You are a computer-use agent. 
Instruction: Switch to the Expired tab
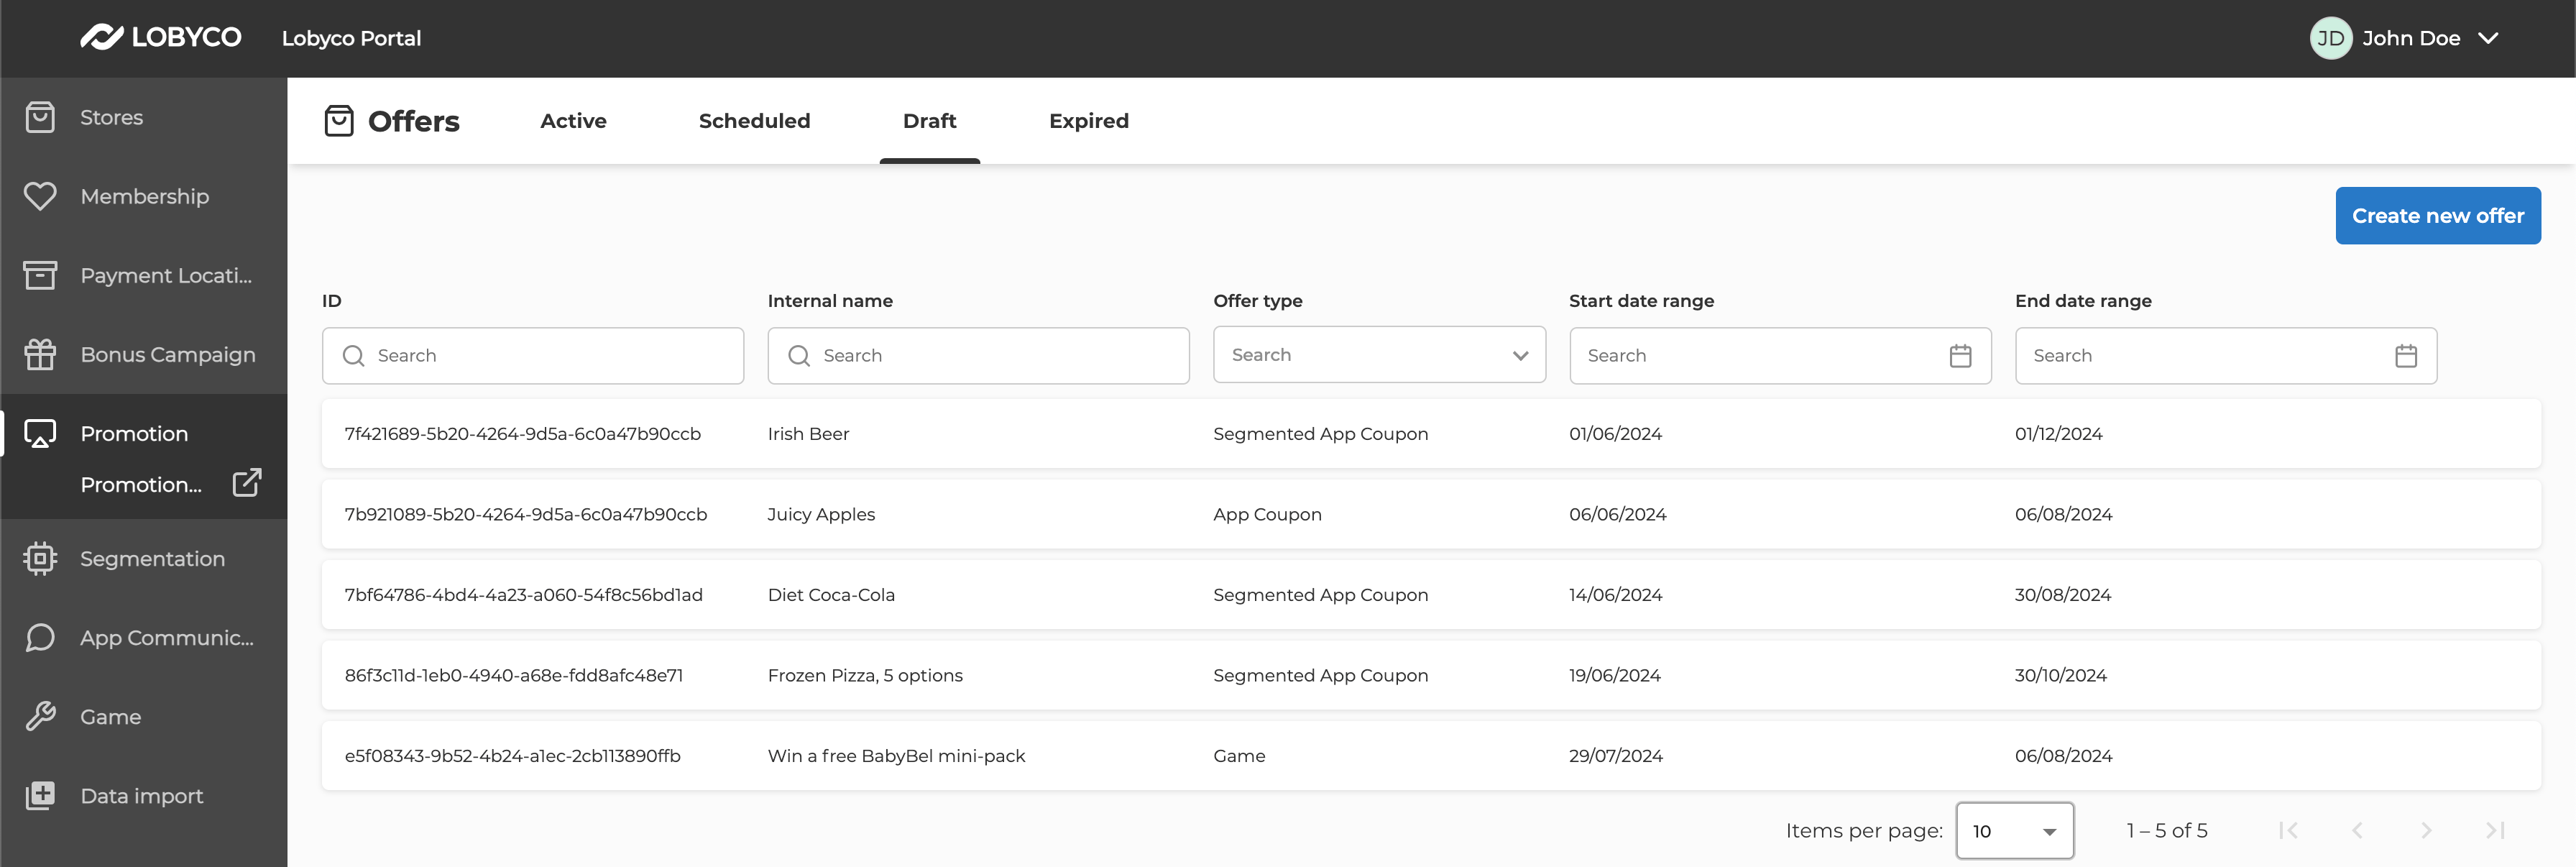point(1088,121)
